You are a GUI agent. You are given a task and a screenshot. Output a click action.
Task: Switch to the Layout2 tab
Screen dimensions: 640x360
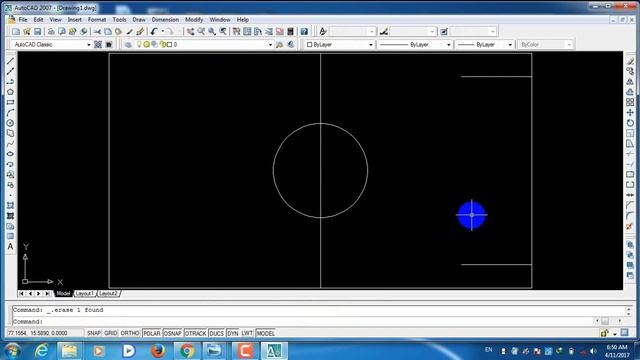[108, 293]
